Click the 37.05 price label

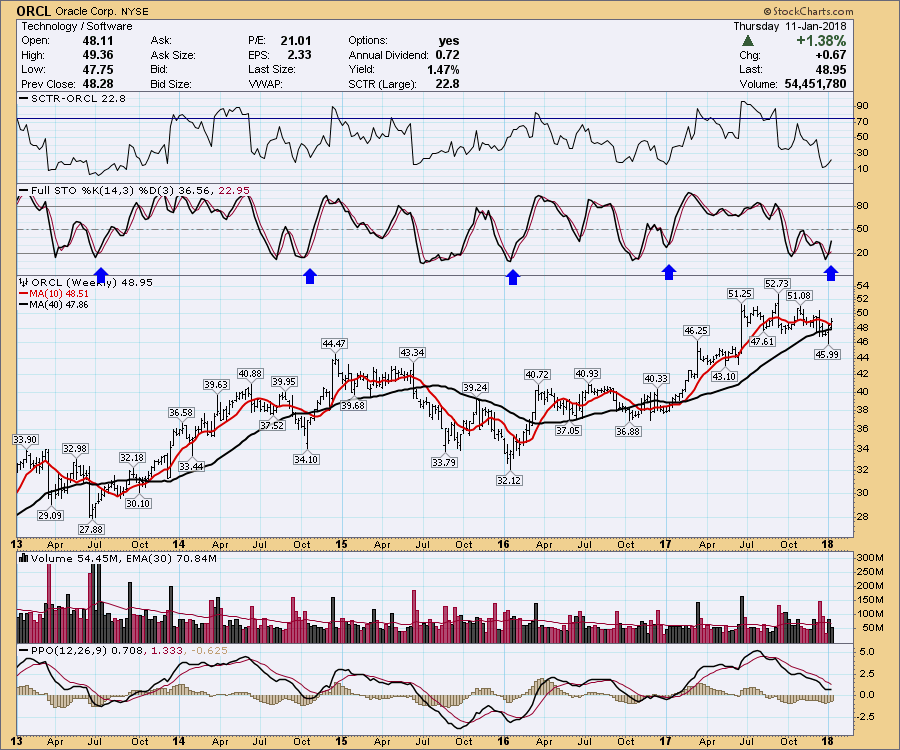point(568,430)
